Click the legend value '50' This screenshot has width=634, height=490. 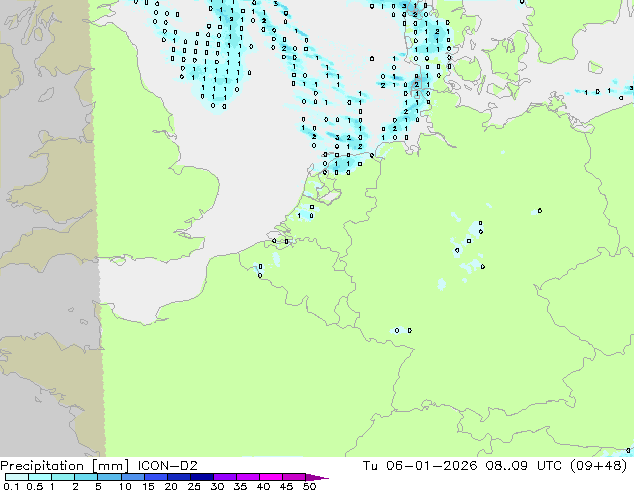[x=309, y=486]
